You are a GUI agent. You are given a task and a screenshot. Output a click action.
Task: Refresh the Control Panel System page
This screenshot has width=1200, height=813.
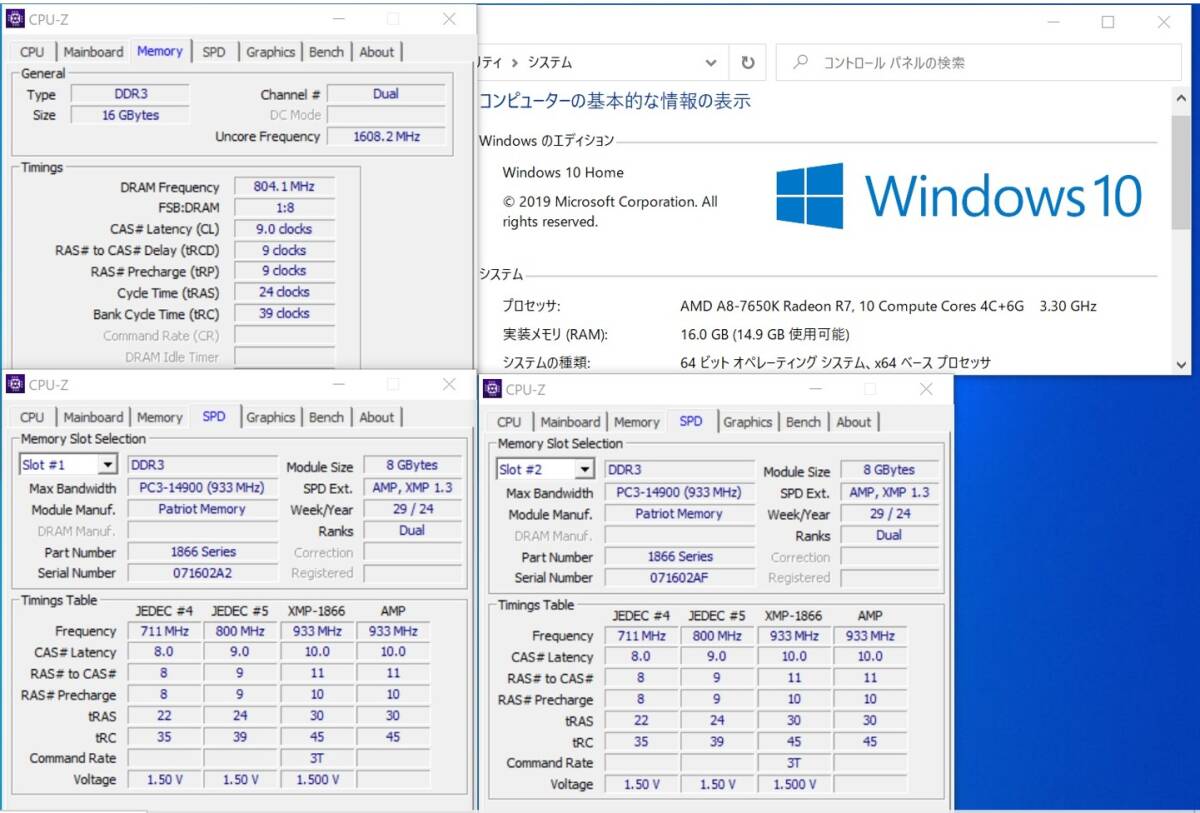click(747, 63)
